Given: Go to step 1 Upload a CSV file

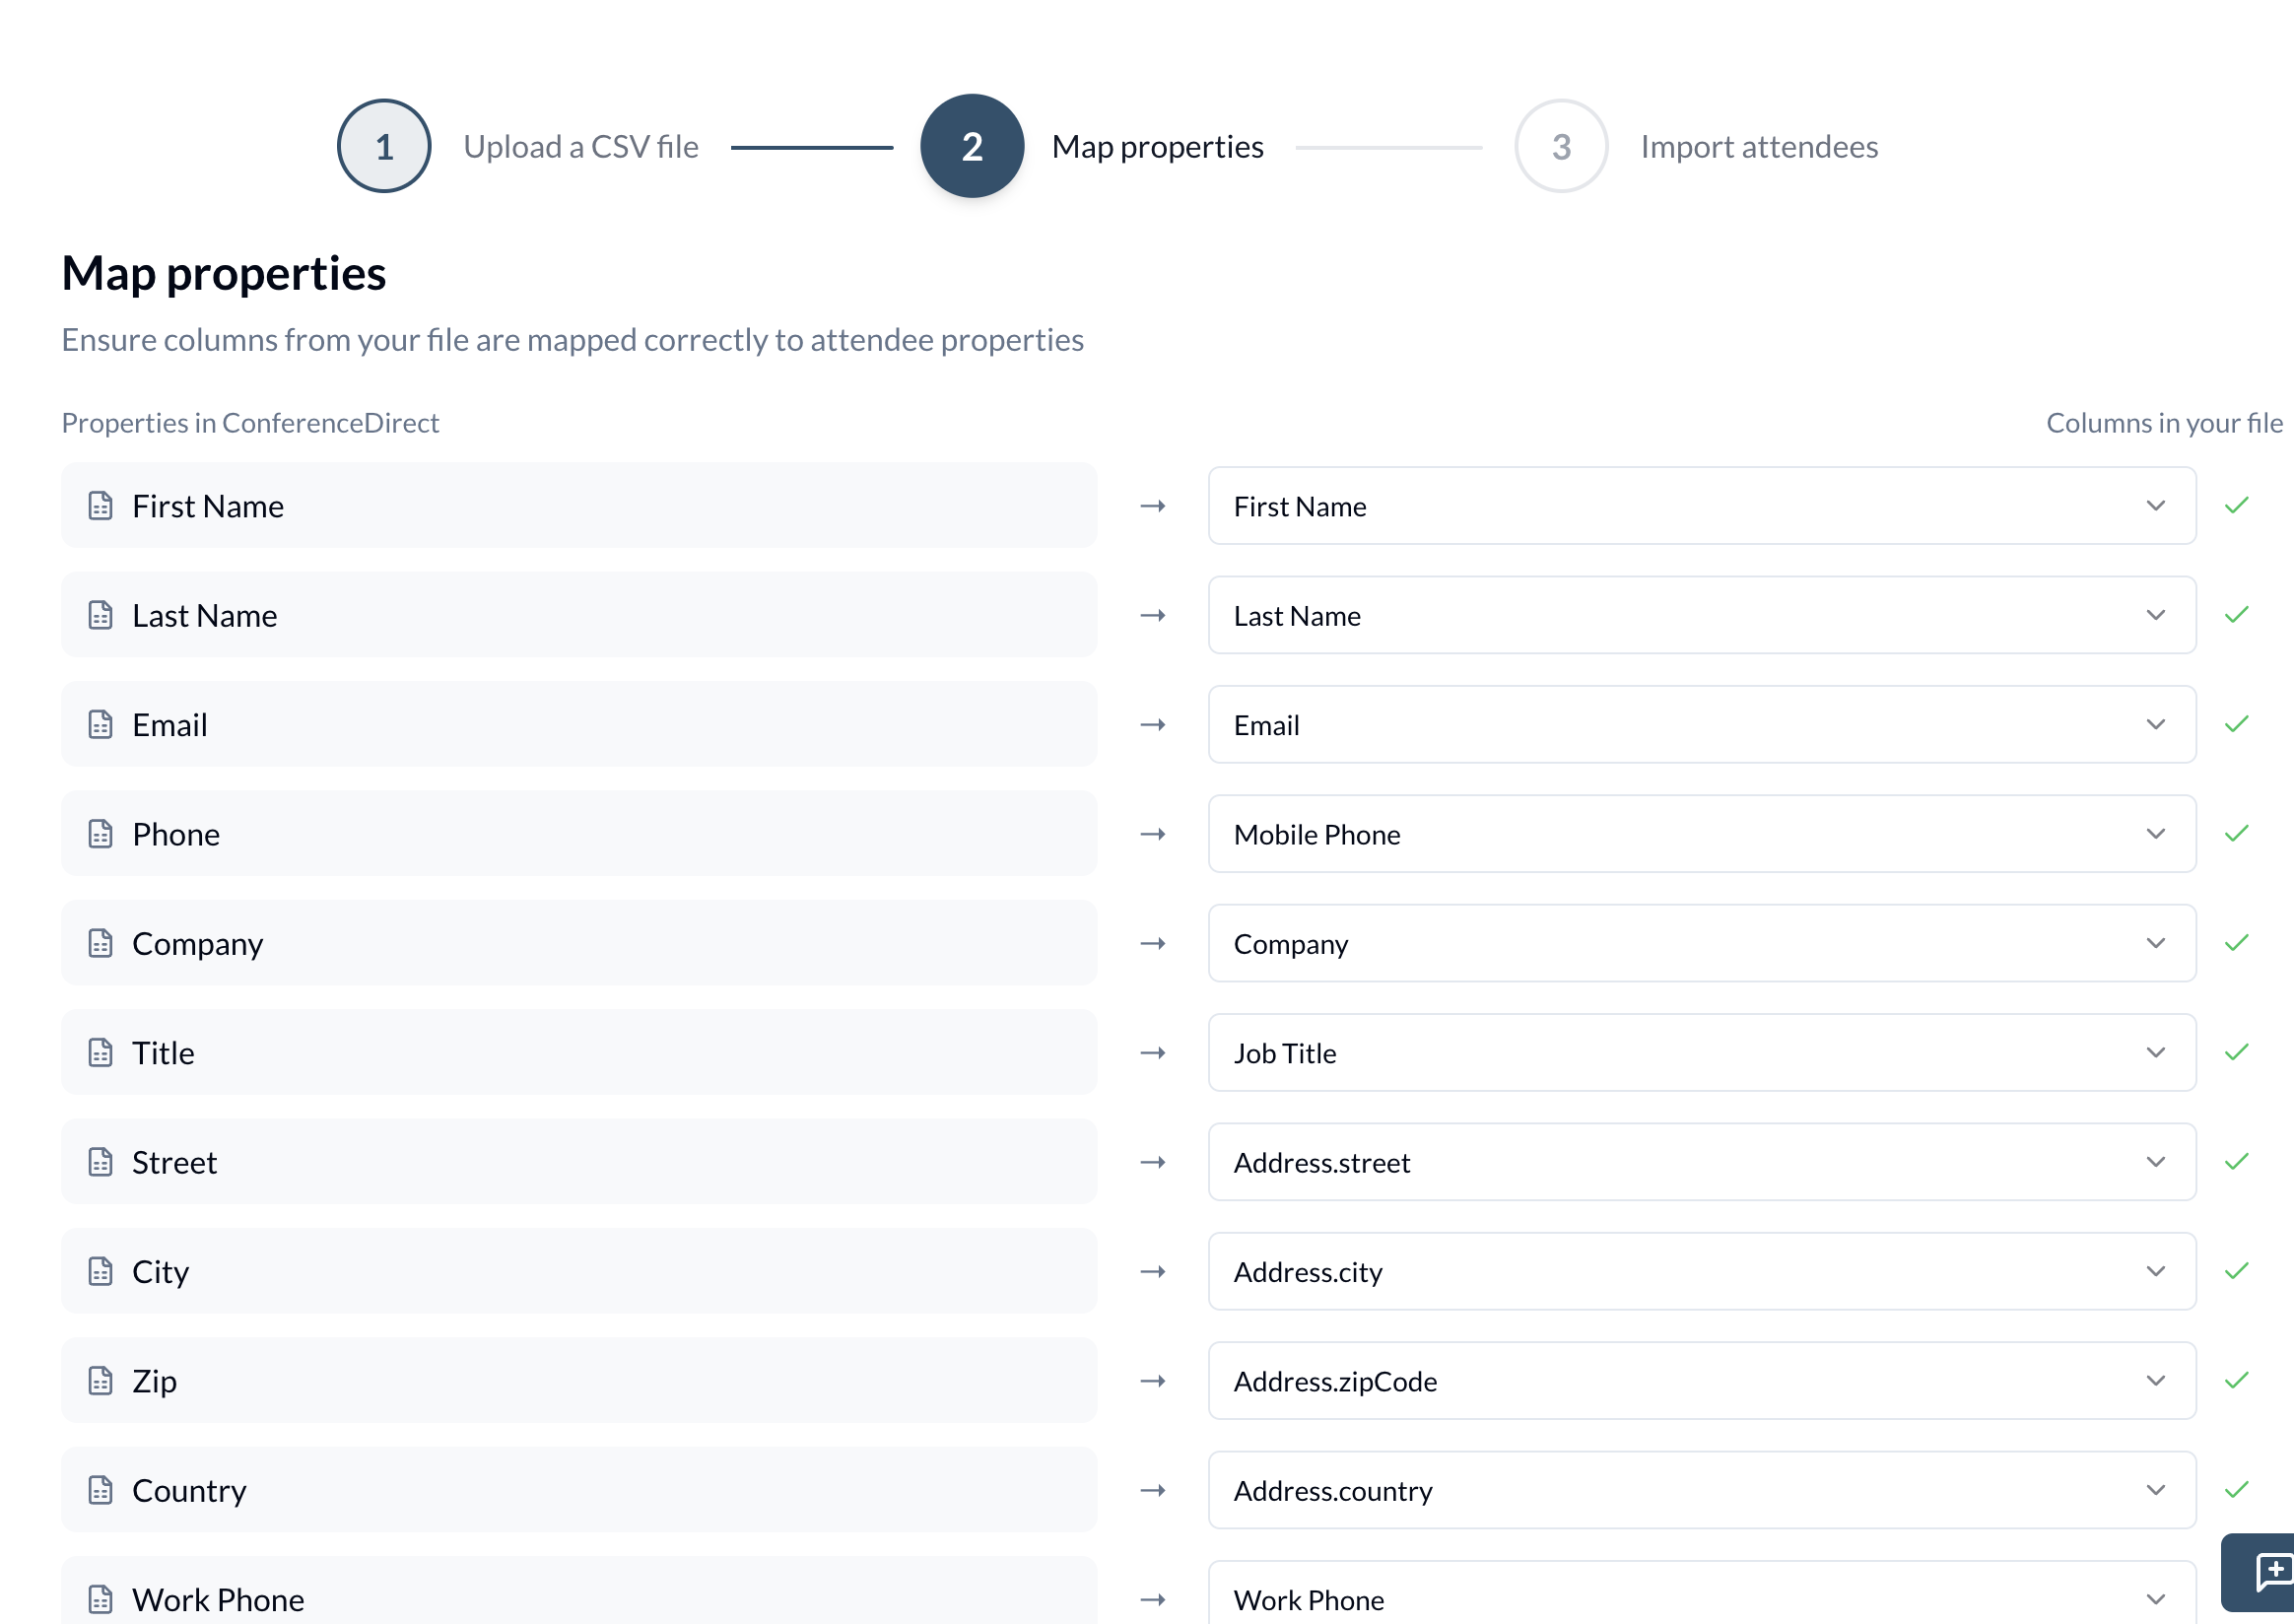Looking at the screenshot, I should click(x=384, y=147).
